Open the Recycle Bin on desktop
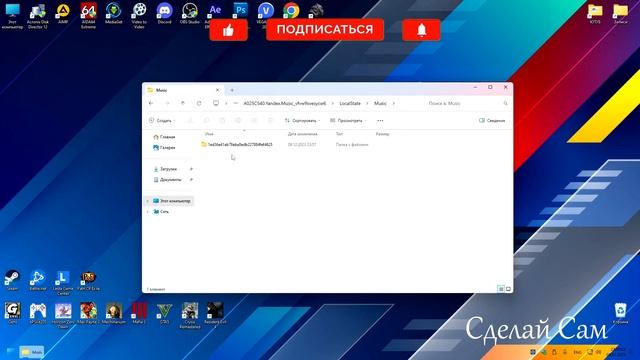 tap(620, 313)
